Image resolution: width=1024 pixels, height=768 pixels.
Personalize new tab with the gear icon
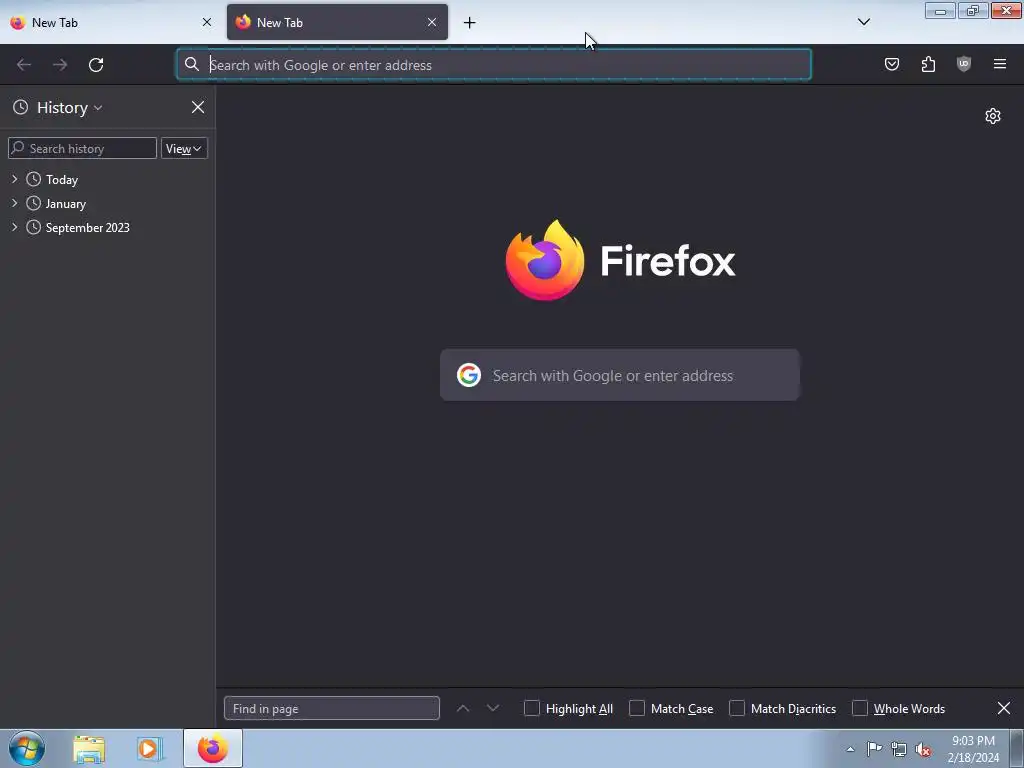click(993, 116)
